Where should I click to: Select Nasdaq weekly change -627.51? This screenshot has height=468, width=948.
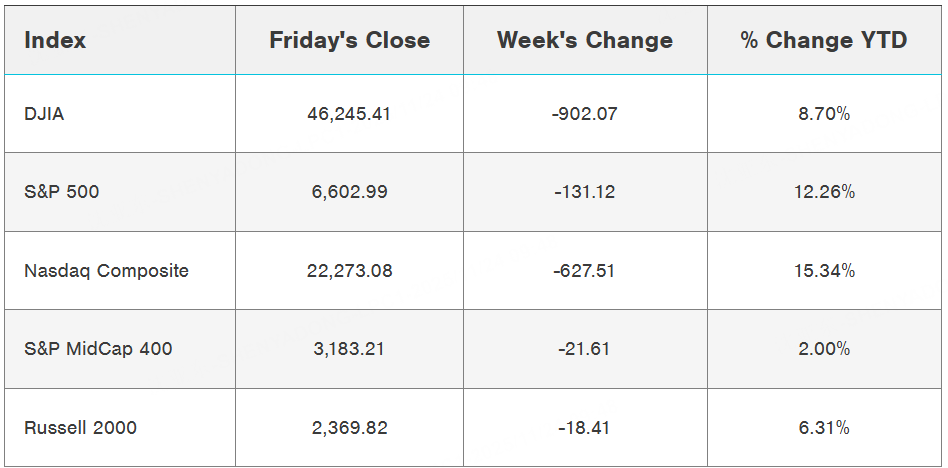pyautogui.click(x=585, y=271)
